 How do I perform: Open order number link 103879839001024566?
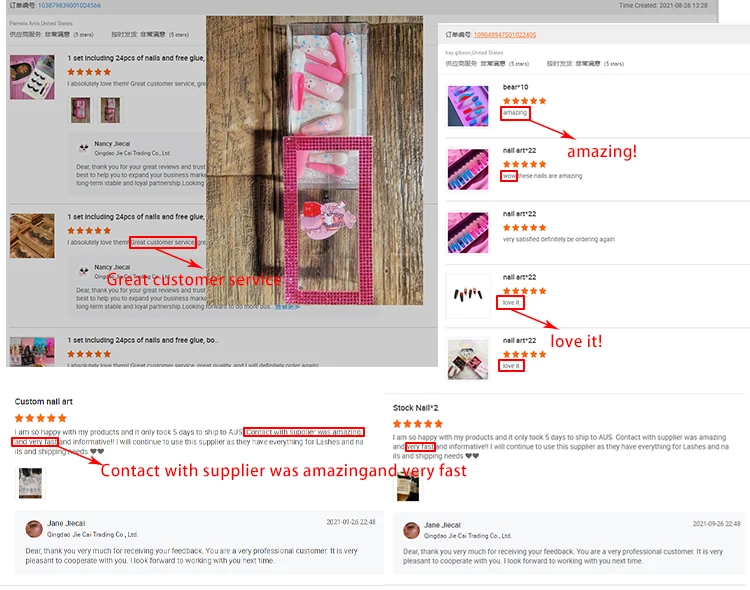(69, 5)
